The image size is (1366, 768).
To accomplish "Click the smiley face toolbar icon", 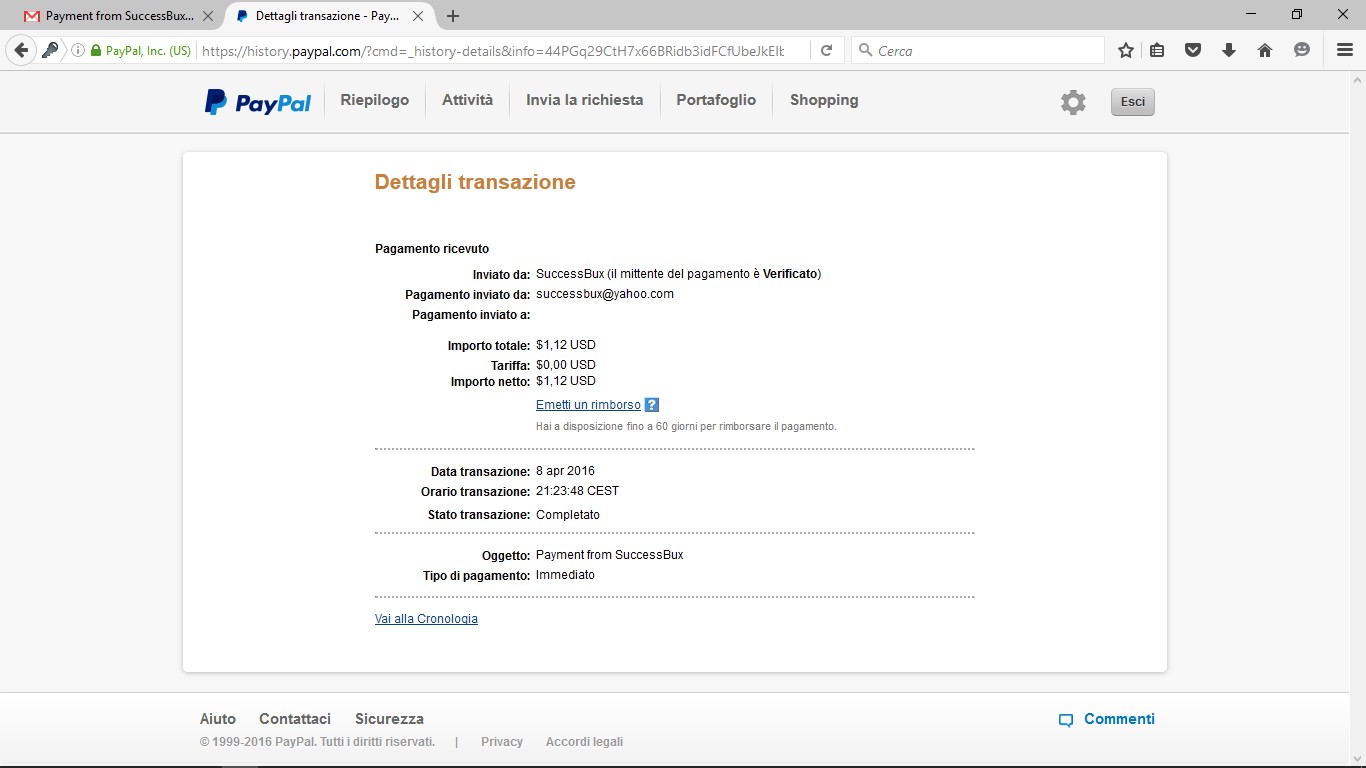I will coord(1301,50).
